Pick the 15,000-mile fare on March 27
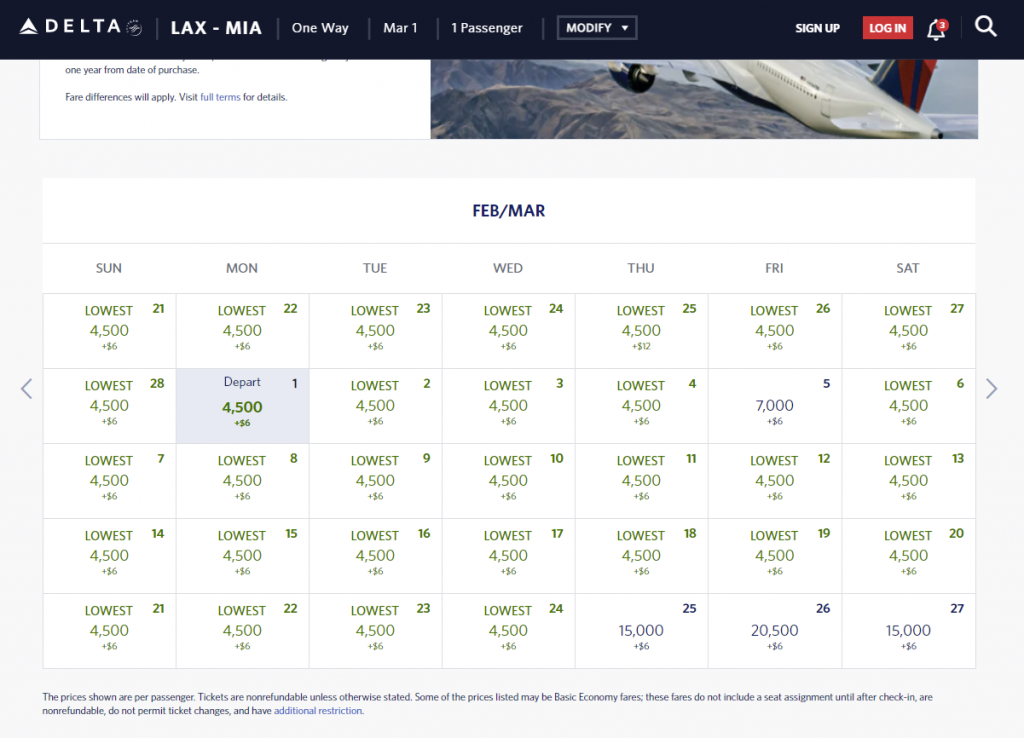 click(x=907, y=630)
